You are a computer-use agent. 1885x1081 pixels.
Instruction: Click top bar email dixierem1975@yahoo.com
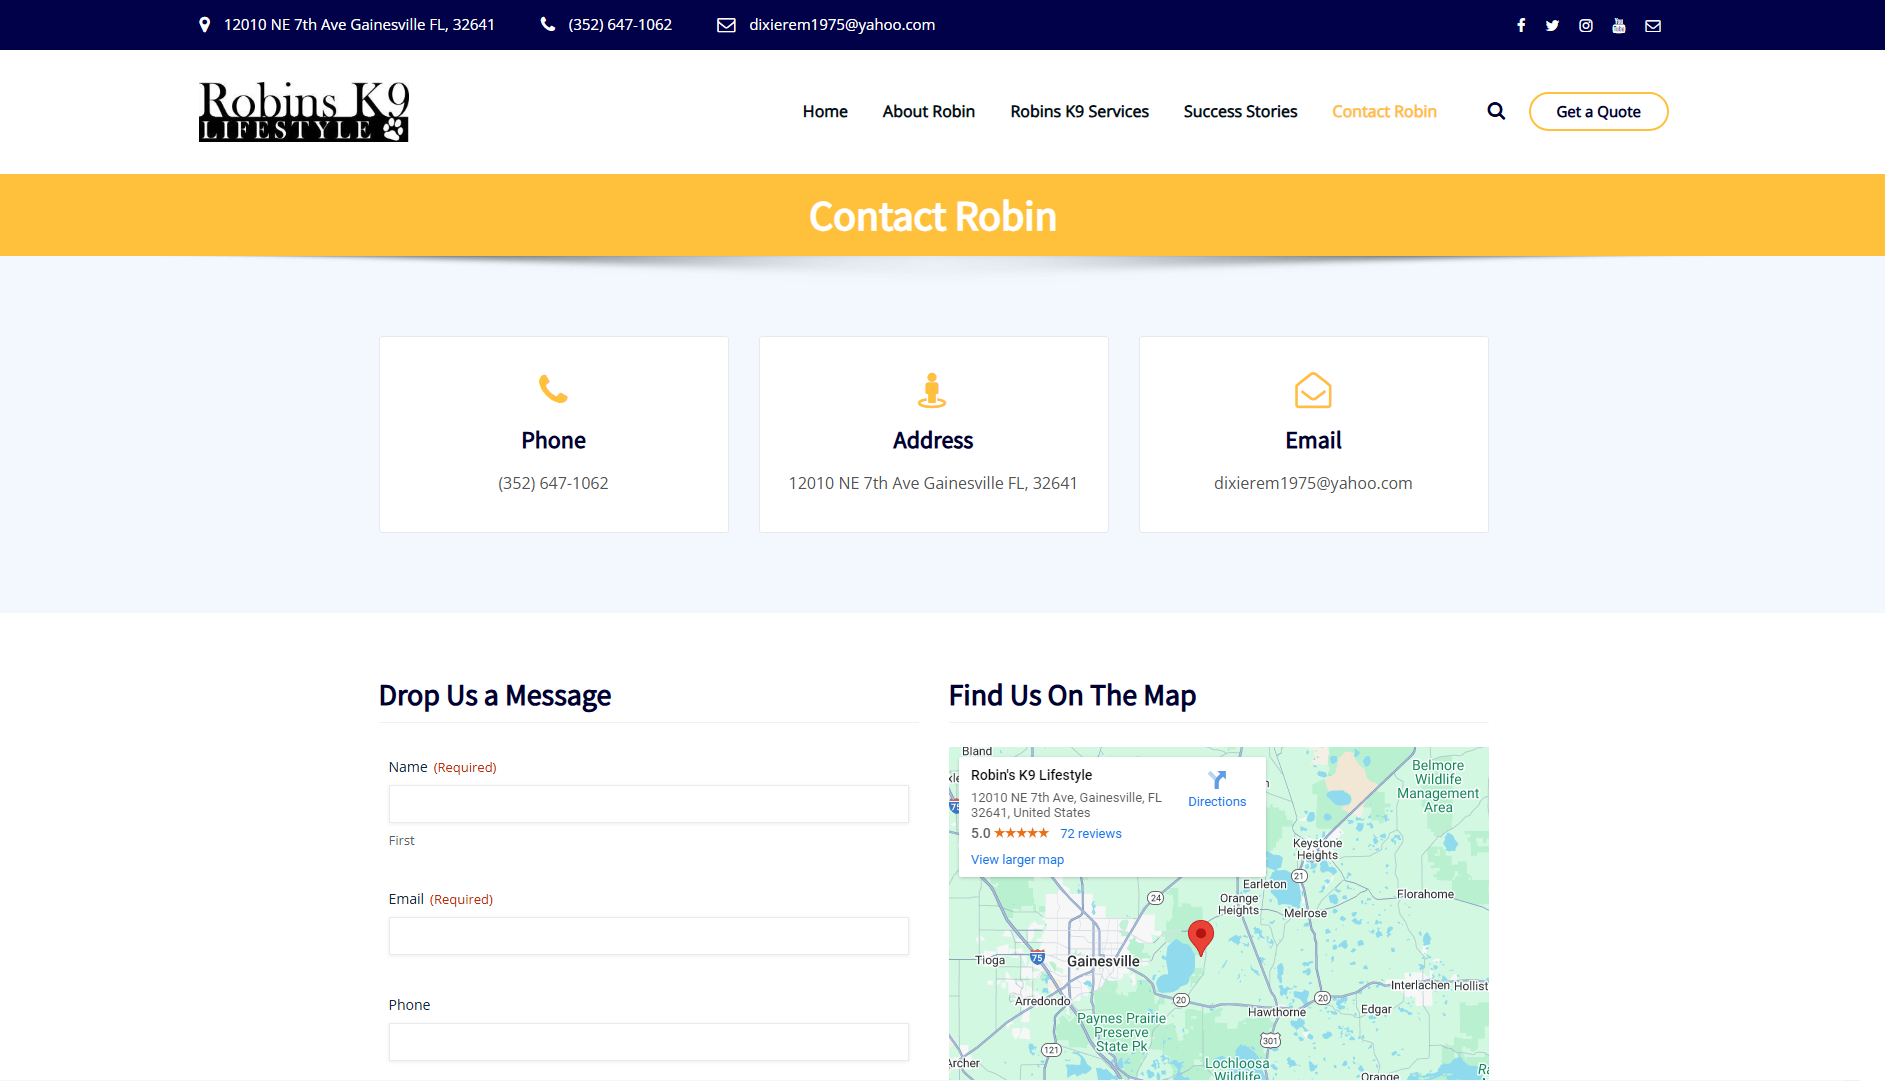(x=842, y=25)
